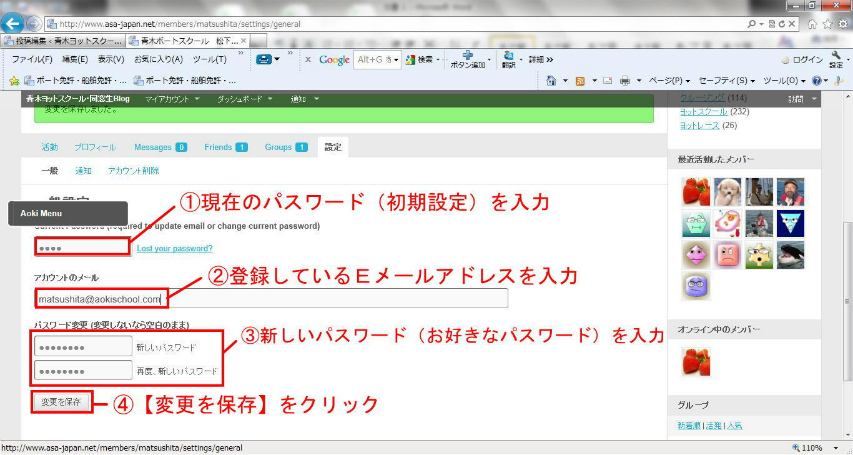Sort groups by 人気 link
The image size is (853, 455).
(734, 426)
